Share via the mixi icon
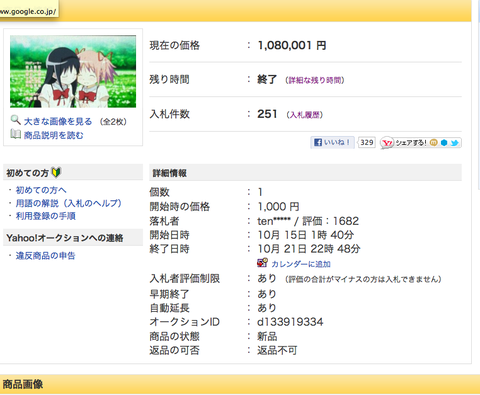Screen dimensions: 480x395 click(434, 143)
